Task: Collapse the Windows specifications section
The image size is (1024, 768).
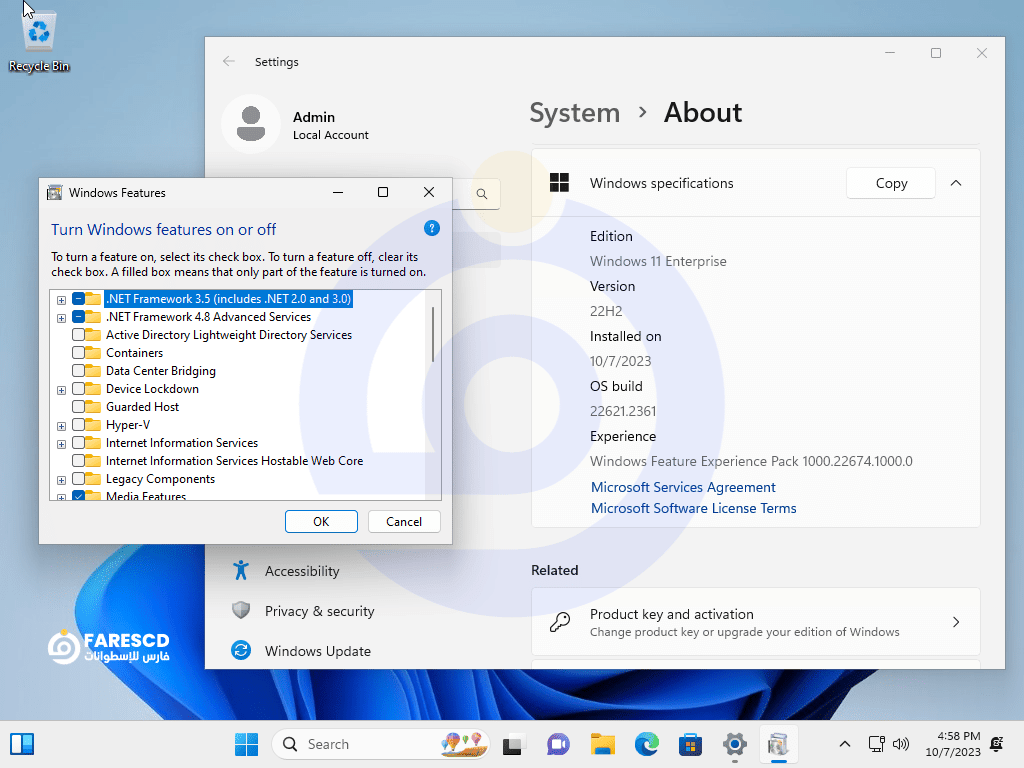Action: [956, 183]
